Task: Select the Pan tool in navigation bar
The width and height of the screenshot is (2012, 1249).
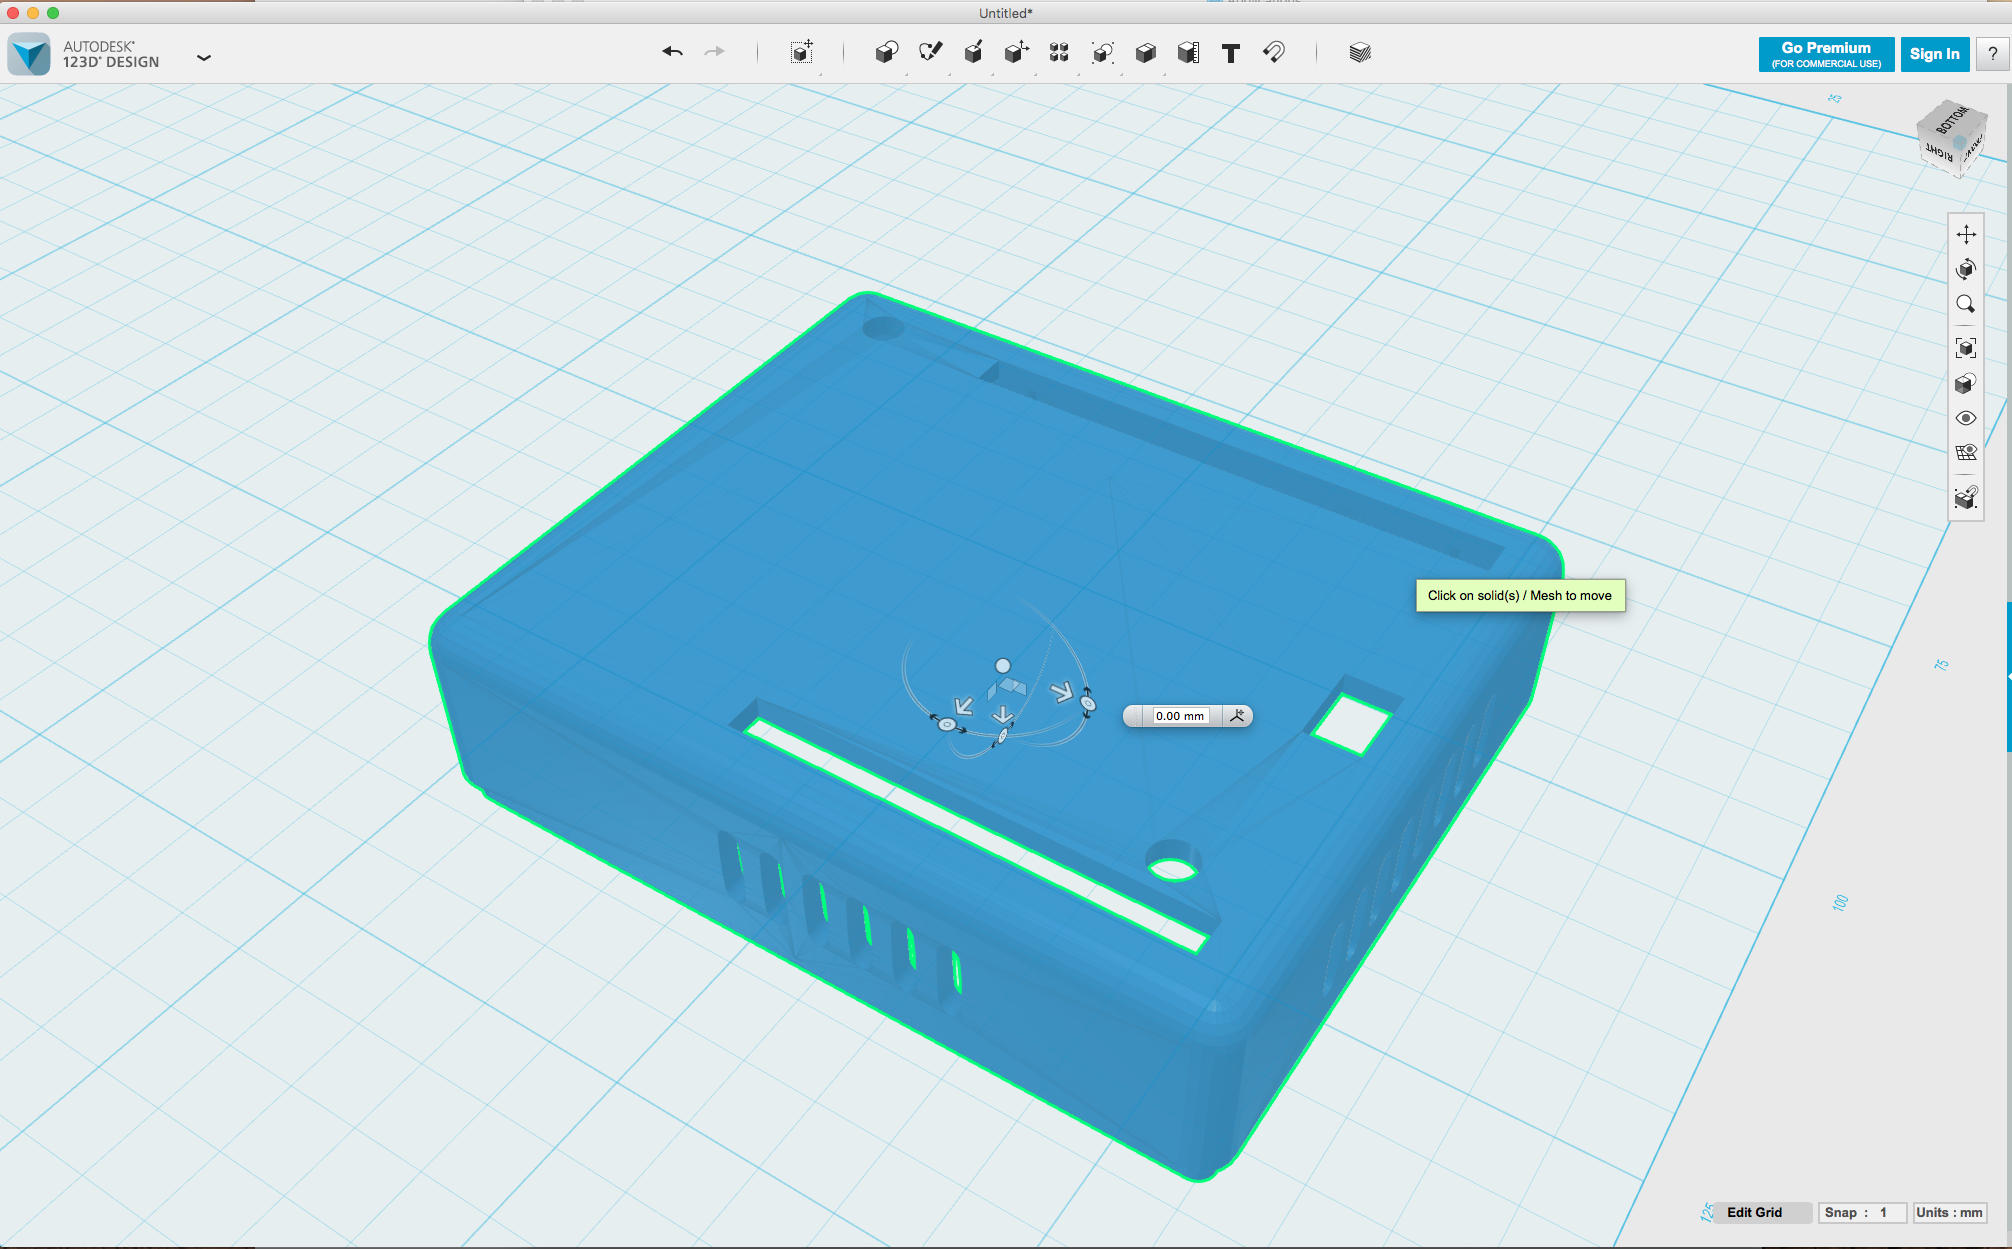Action: tap(1966, 234)
